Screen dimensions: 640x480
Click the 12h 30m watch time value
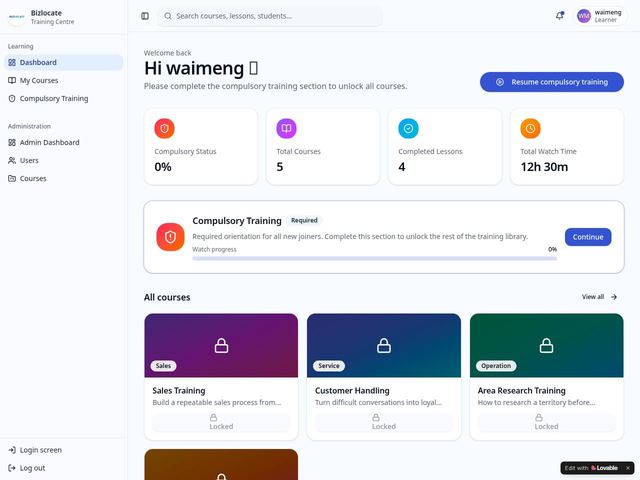pyautogui.click(x=544, y=167)
